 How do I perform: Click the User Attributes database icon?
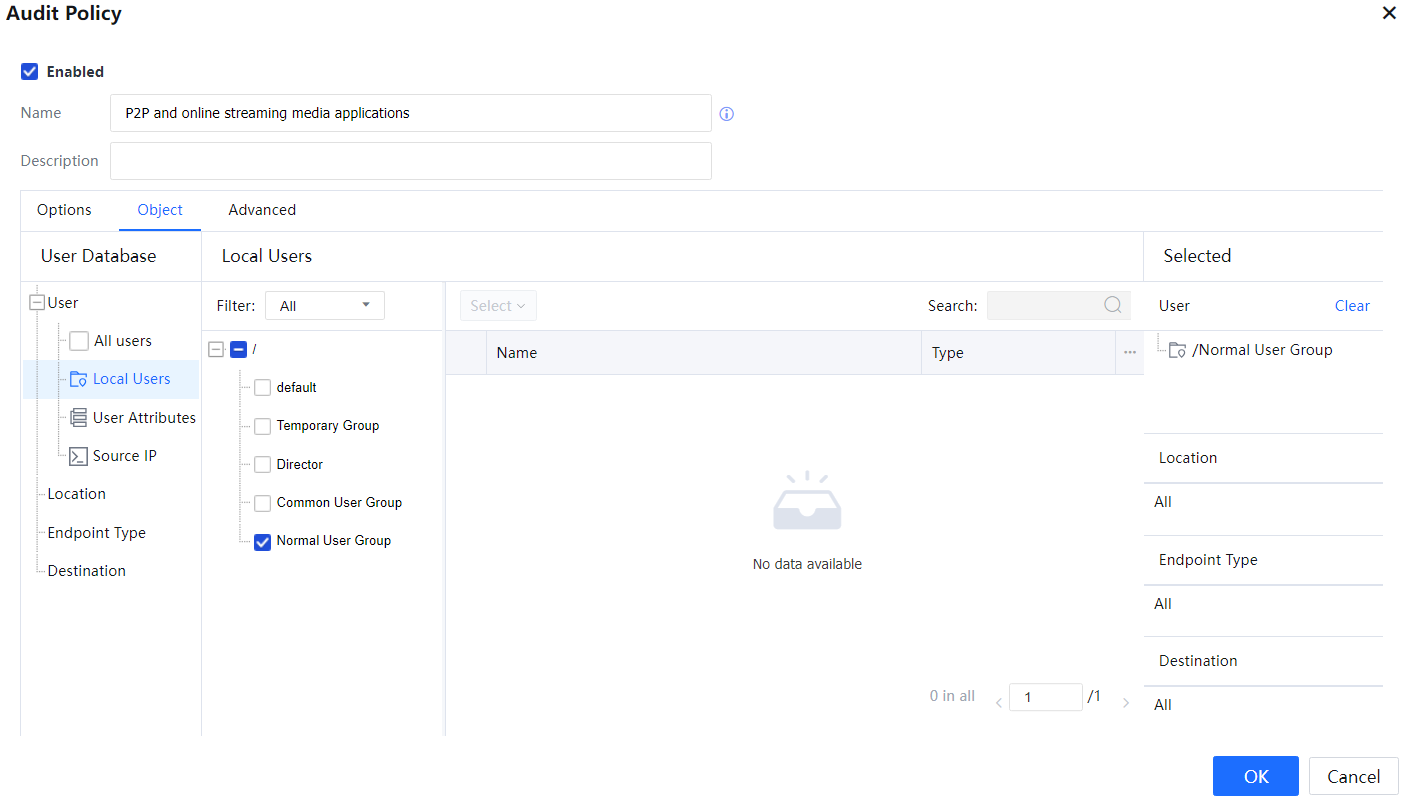[78, 418]
